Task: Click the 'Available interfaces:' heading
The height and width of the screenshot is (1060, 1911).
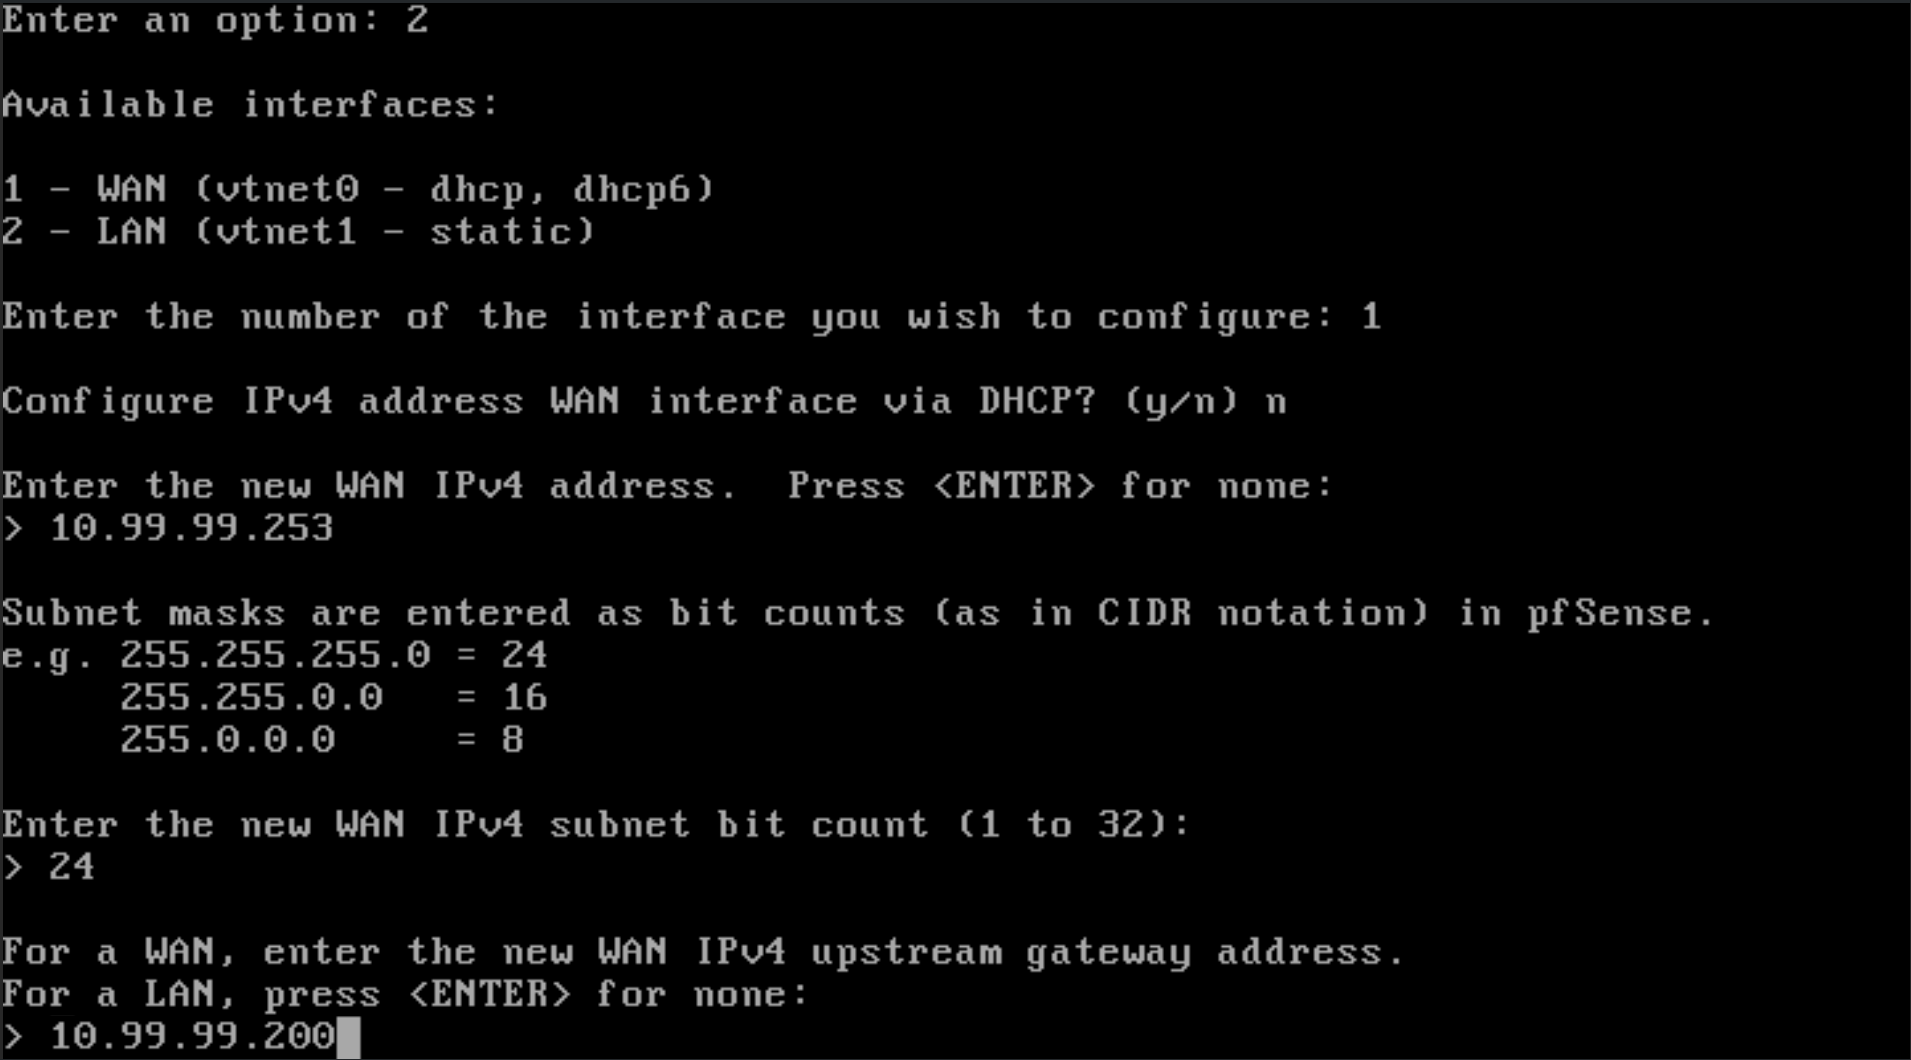Action: (x=250, y=105)
